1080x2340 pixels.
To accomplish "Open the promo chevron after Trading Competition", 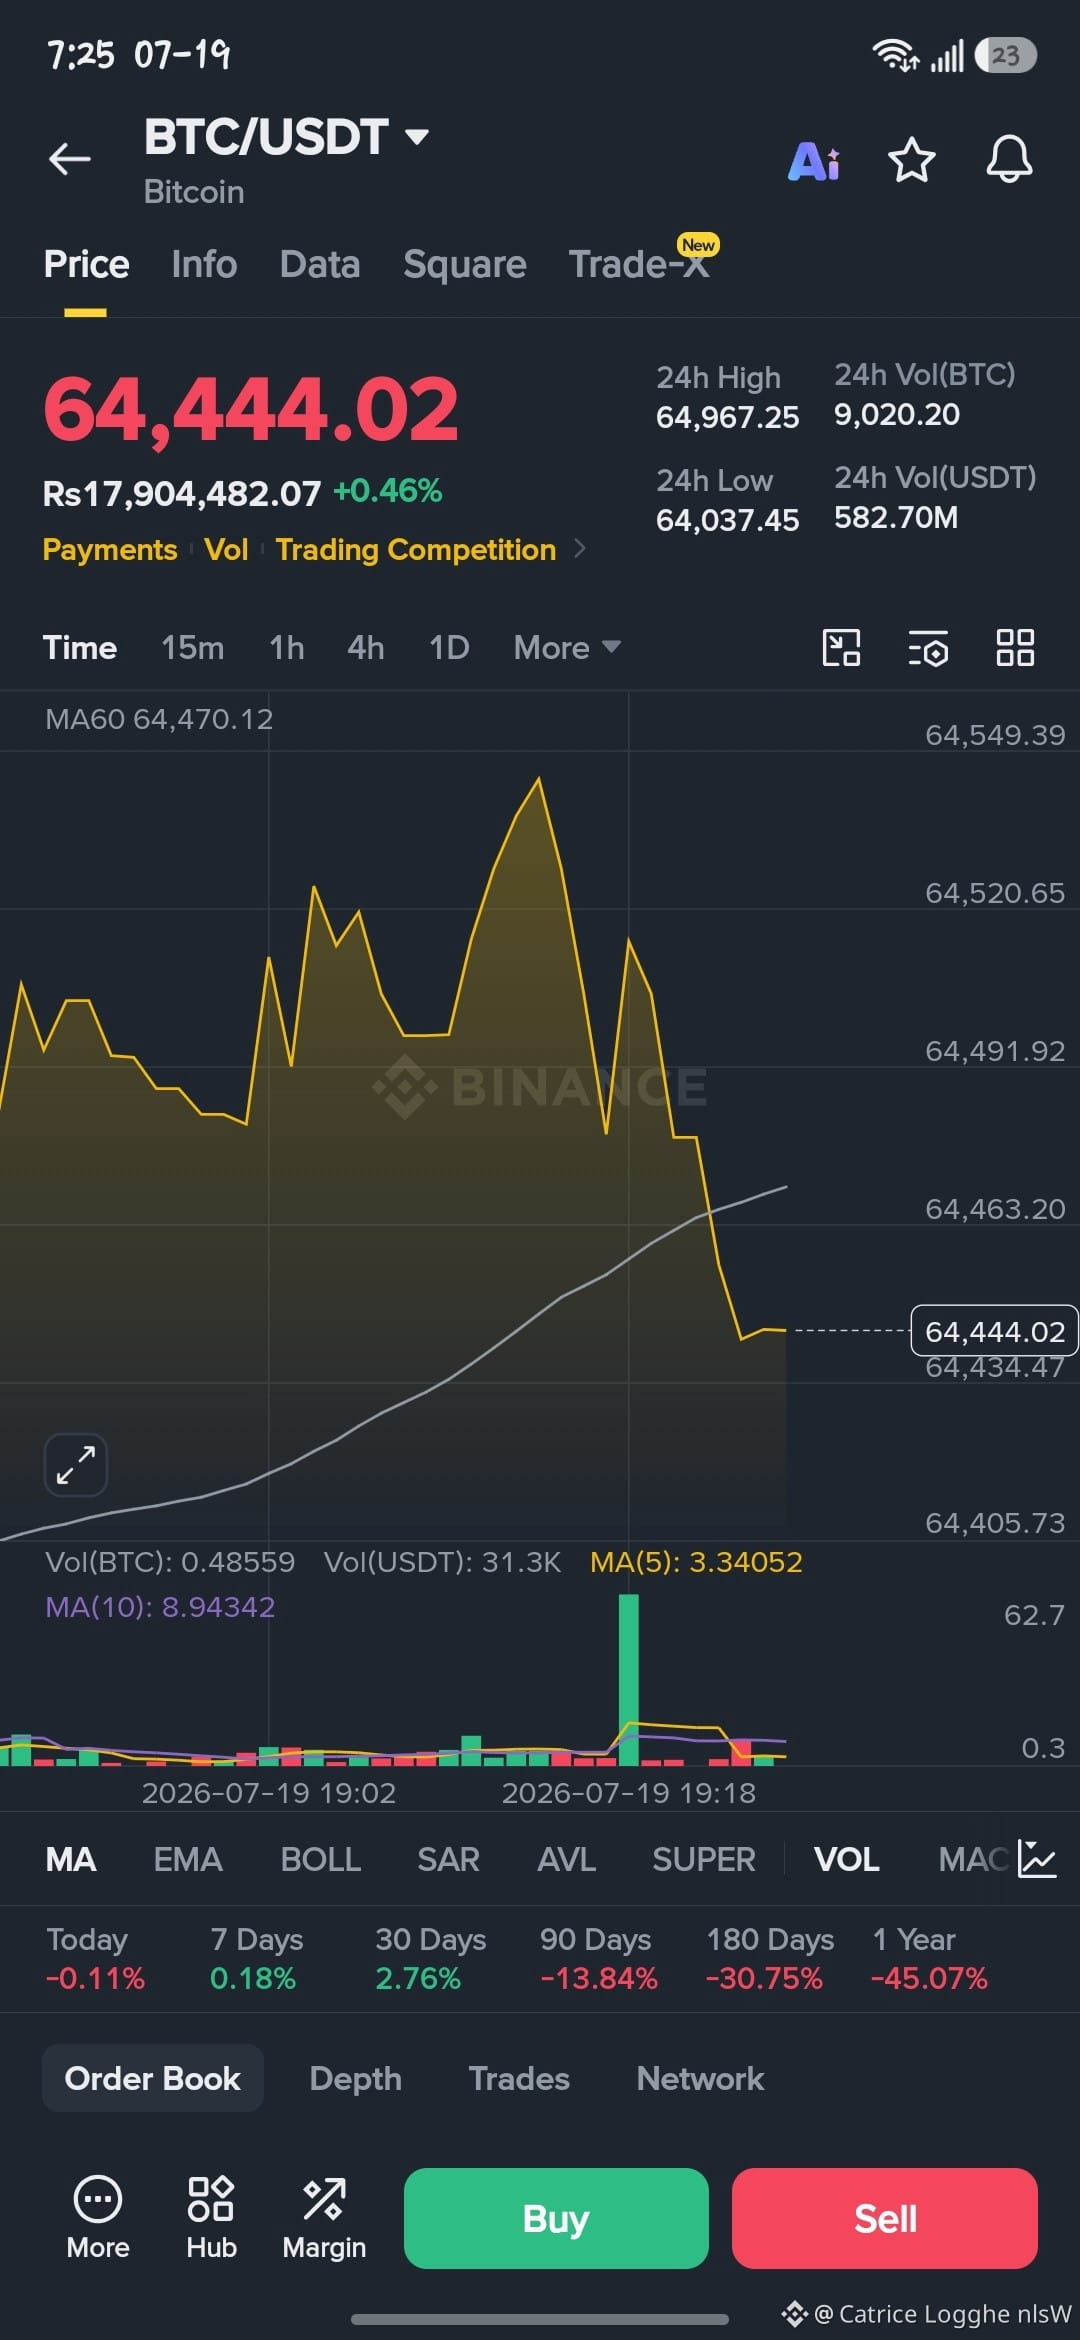I will click(x=580, y=548).
